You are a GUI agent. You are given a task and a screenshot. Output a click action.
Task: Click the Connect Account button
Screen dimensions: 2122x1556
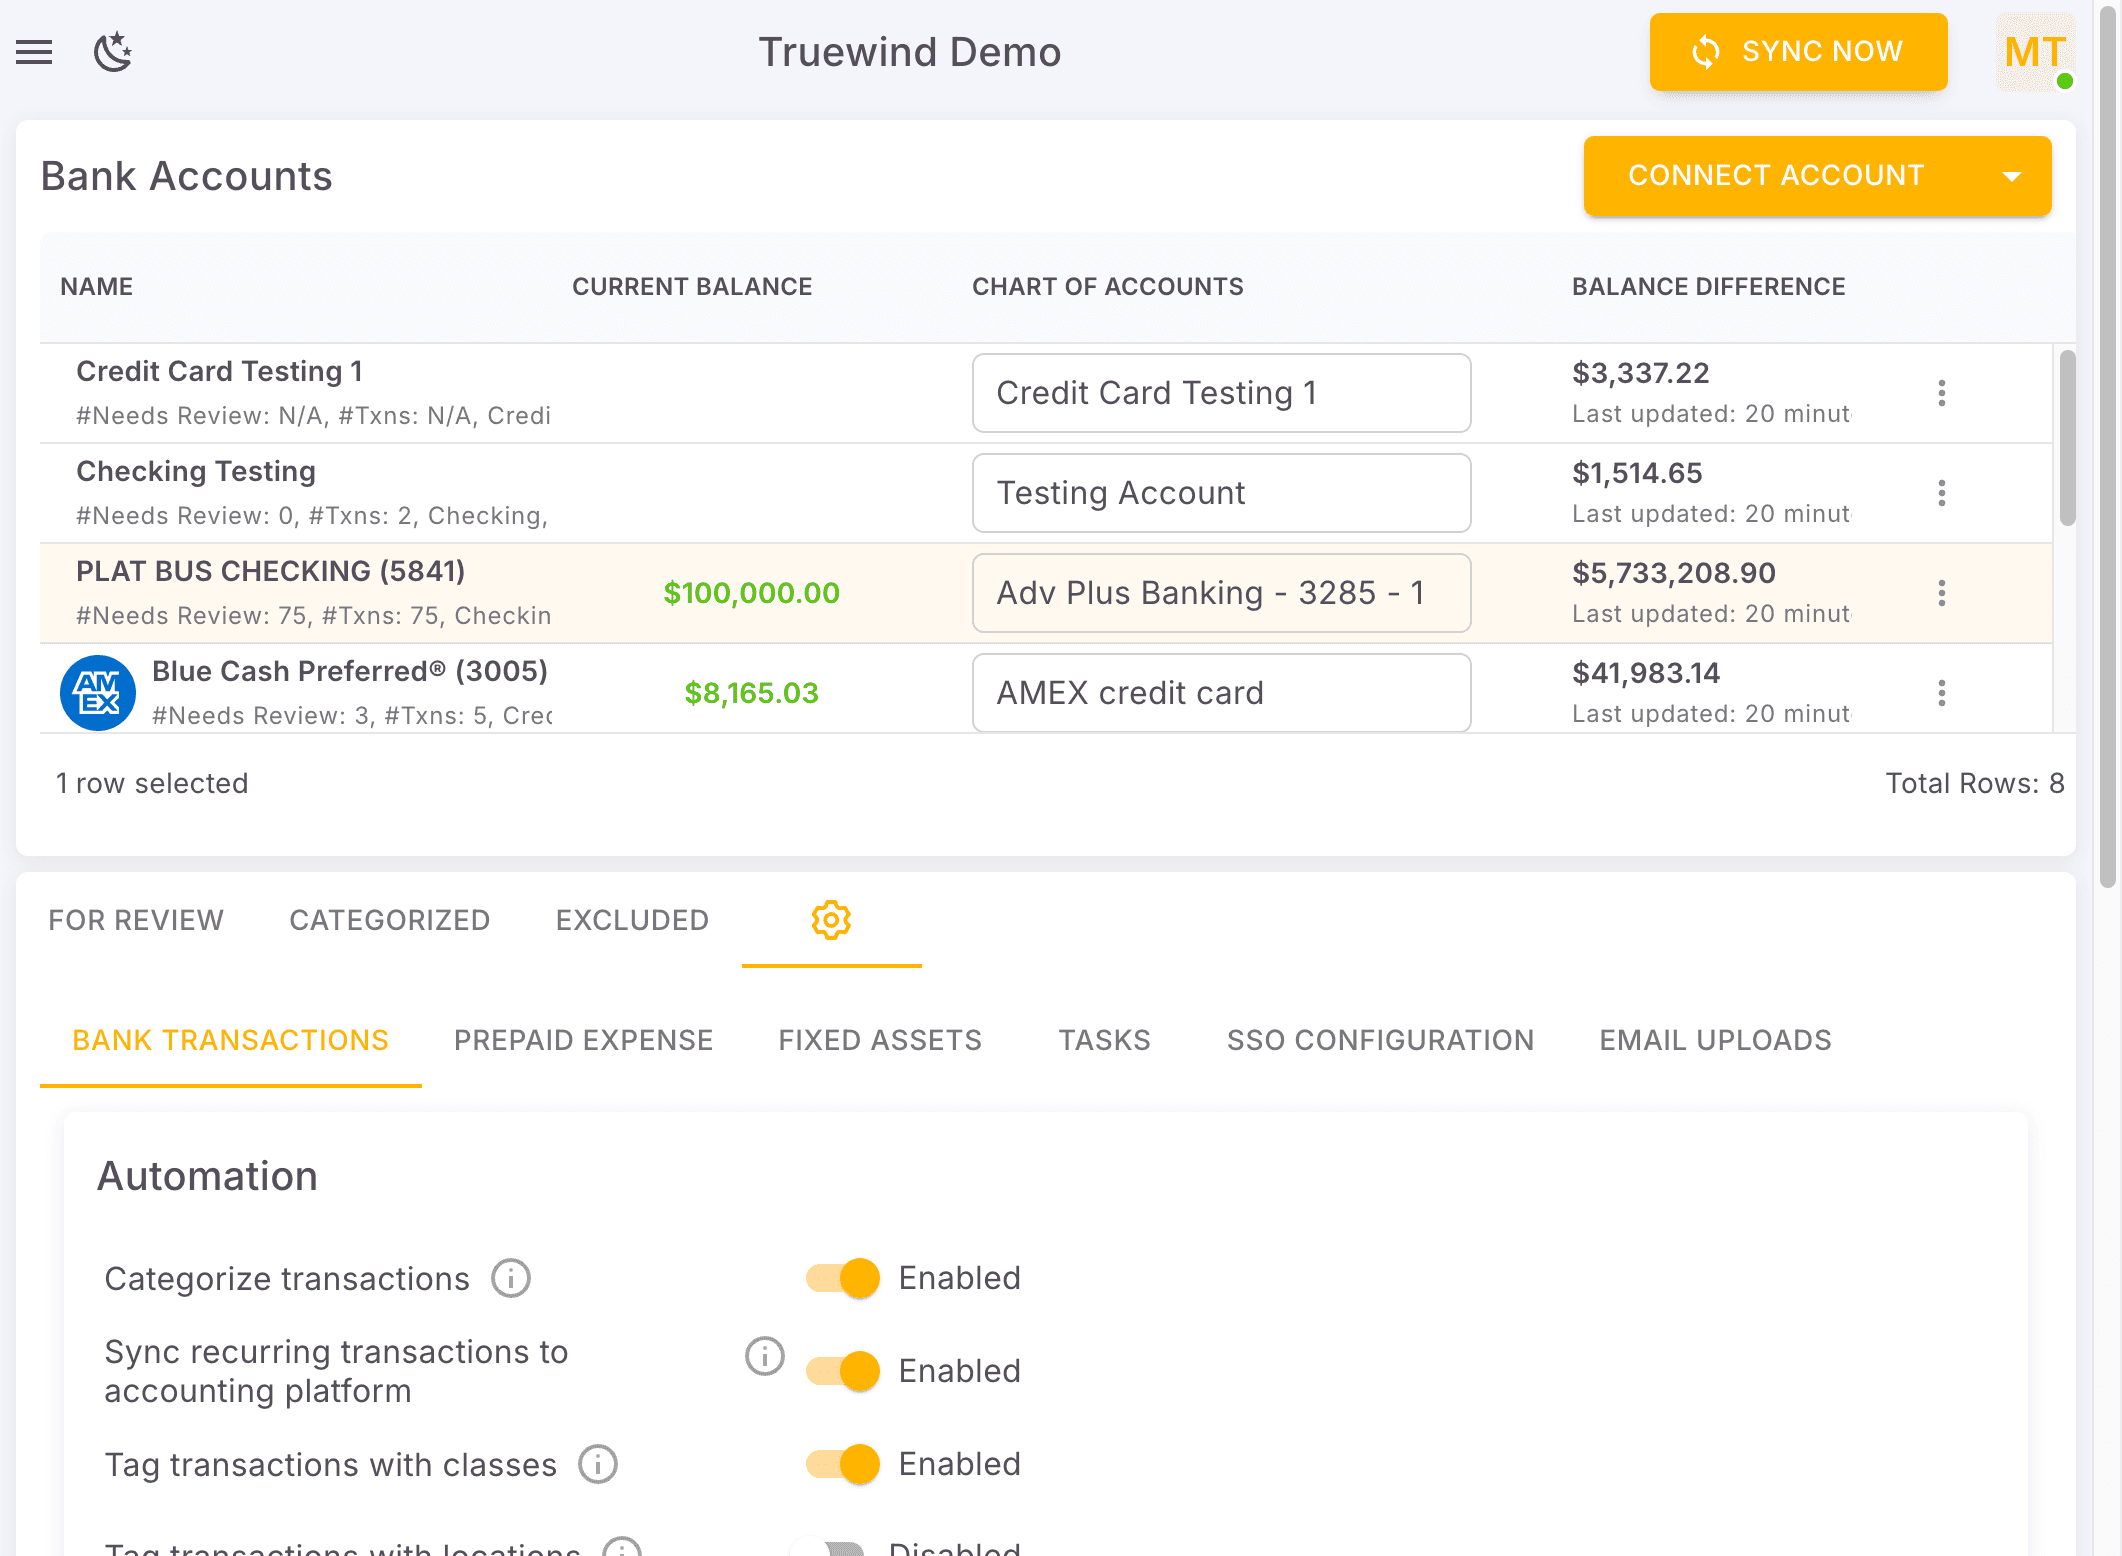[x=1775, y=175]
